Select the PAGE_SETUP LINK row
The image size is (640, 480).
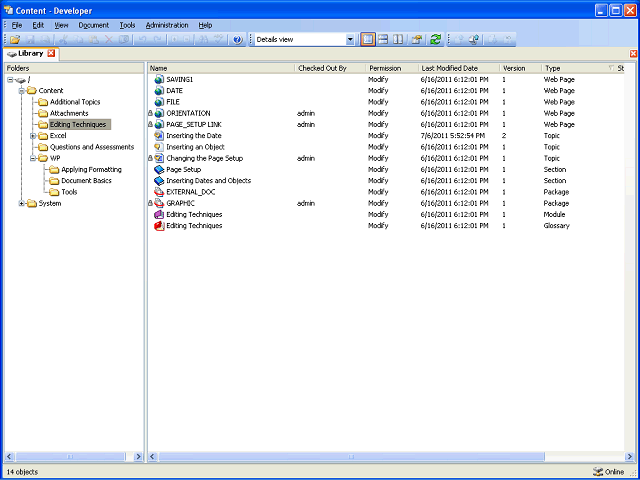pos(386,124)
